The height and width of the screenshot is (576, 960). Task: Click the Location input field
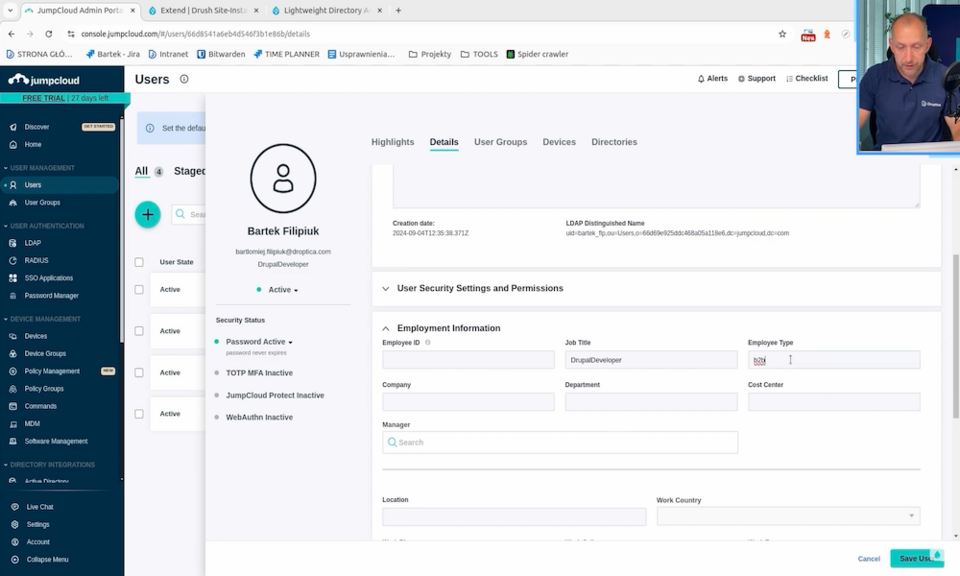[514, 517]
